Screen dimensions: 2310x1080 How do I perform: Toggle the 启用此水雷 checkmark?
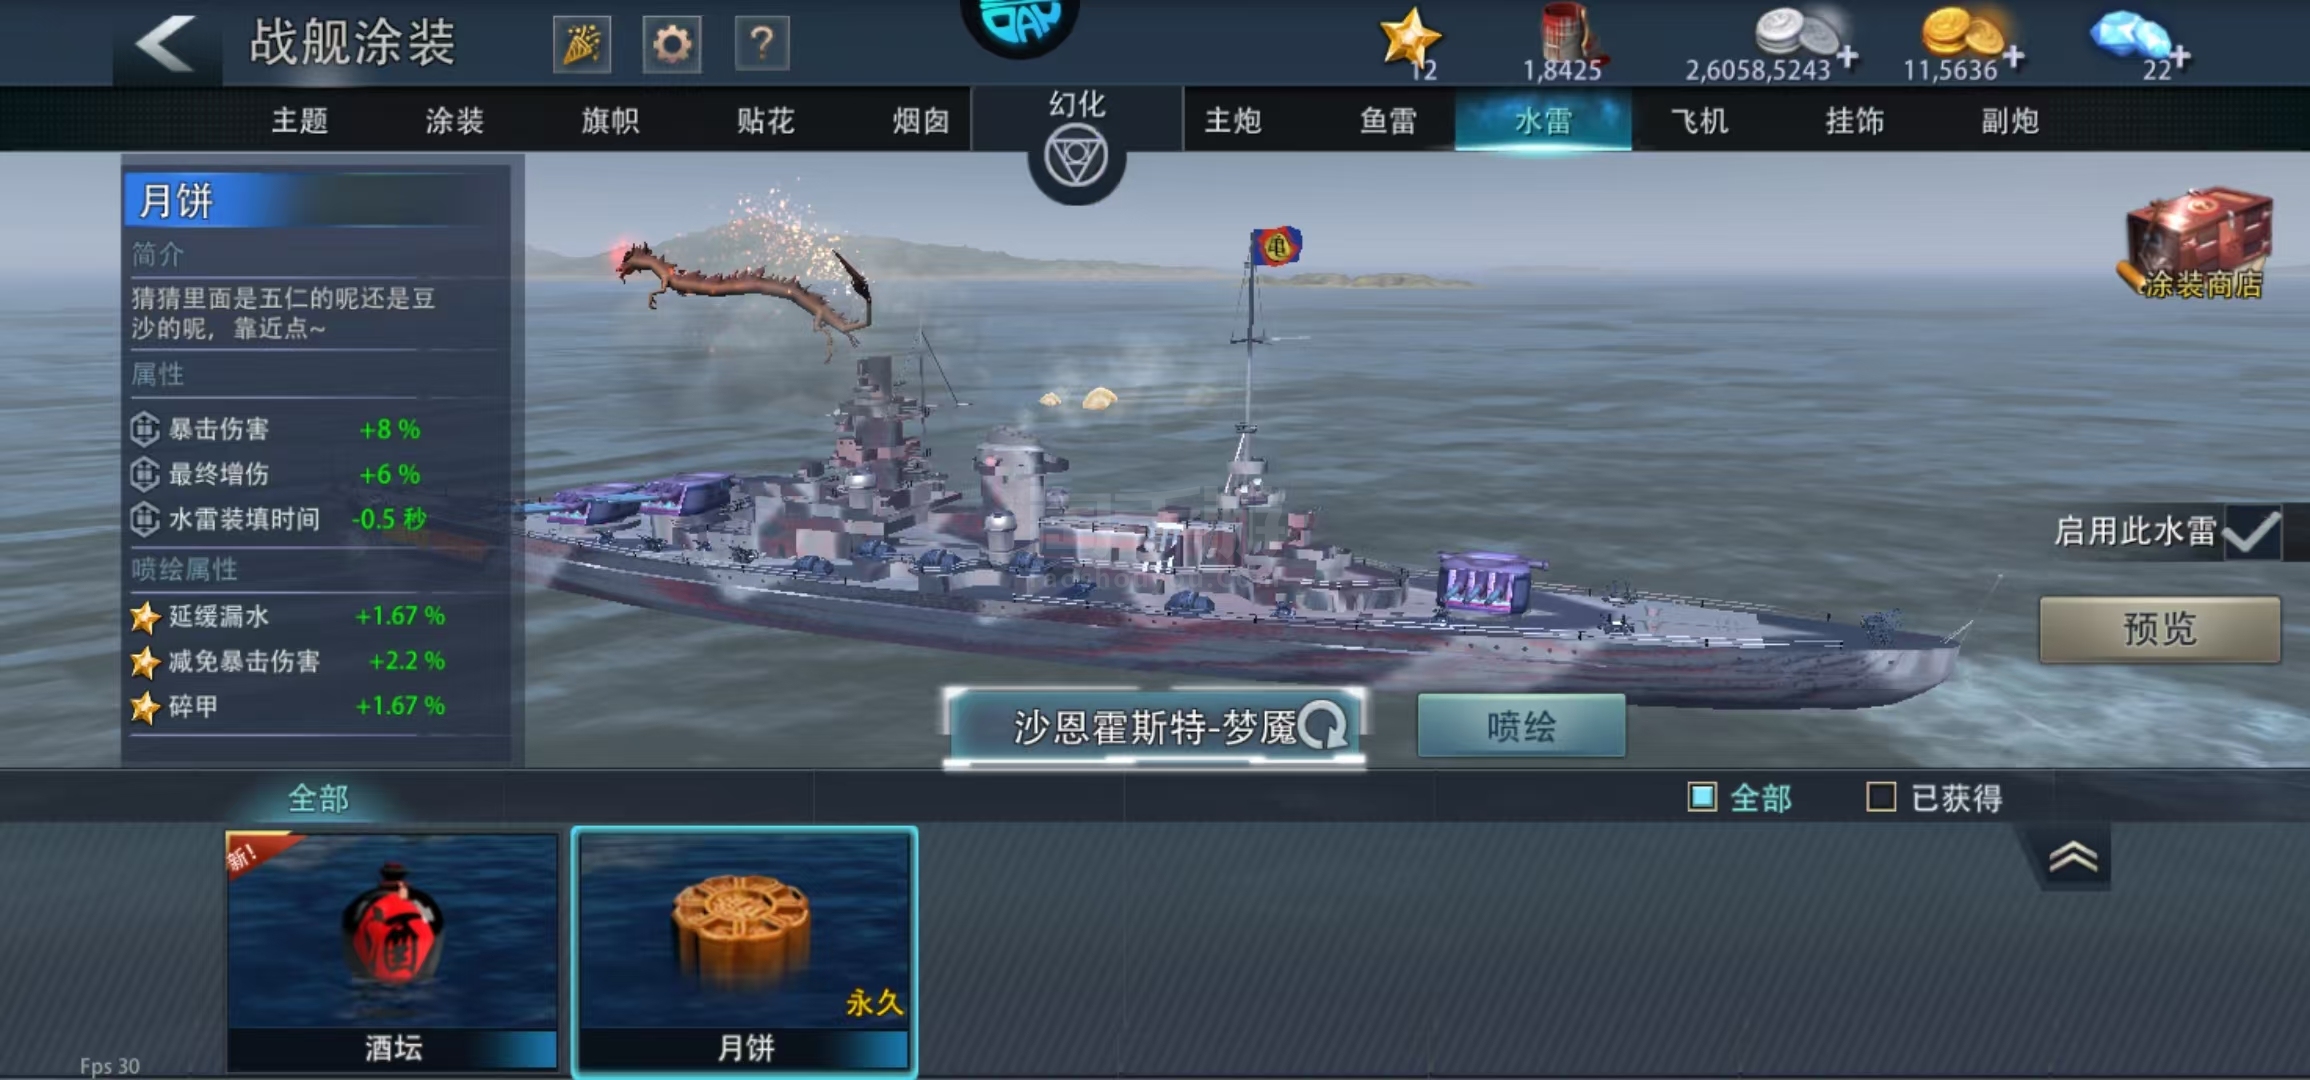pos(2252,531)
